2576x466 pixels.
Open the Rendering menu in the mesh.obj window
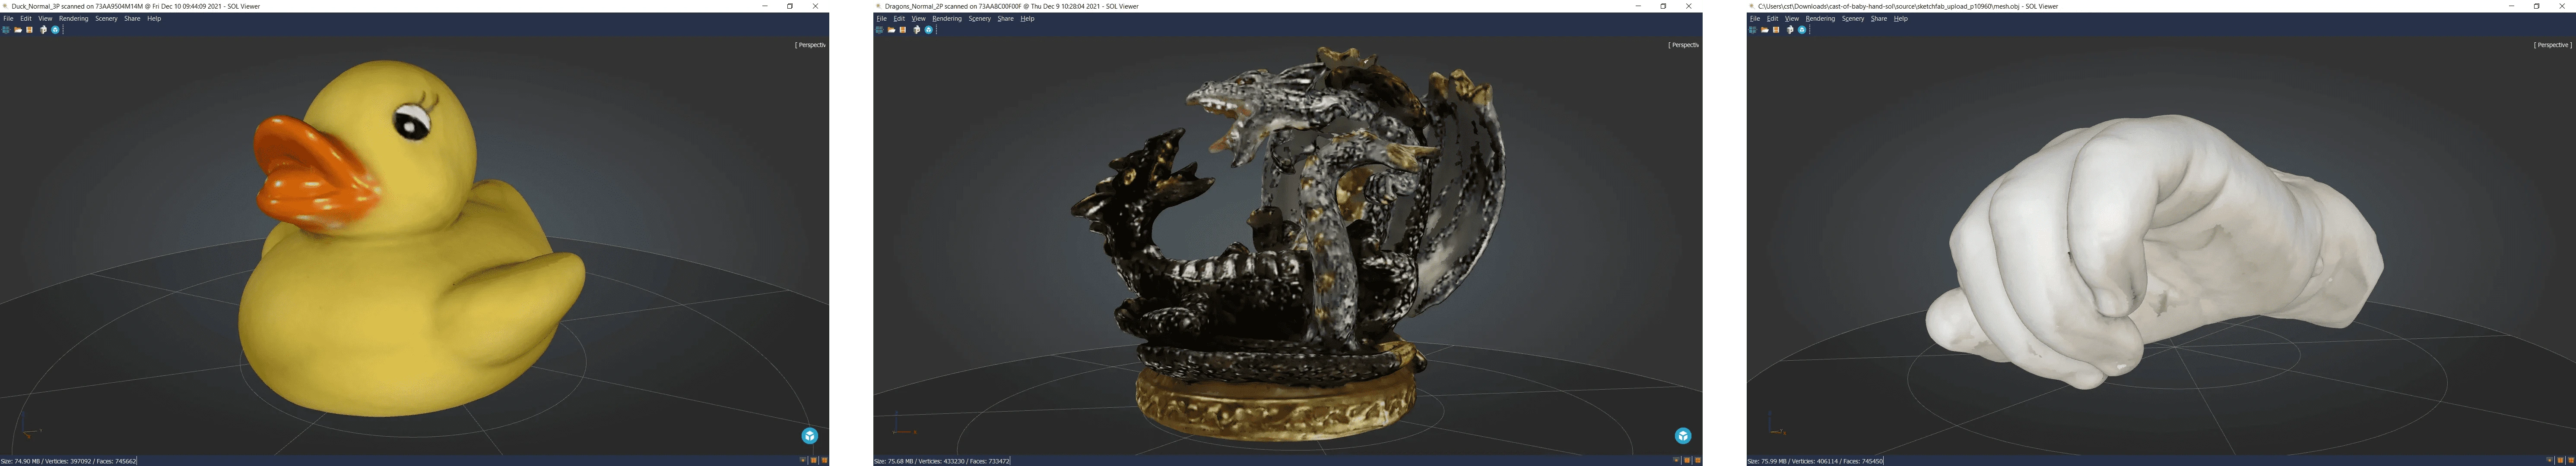pos(1821,18)
